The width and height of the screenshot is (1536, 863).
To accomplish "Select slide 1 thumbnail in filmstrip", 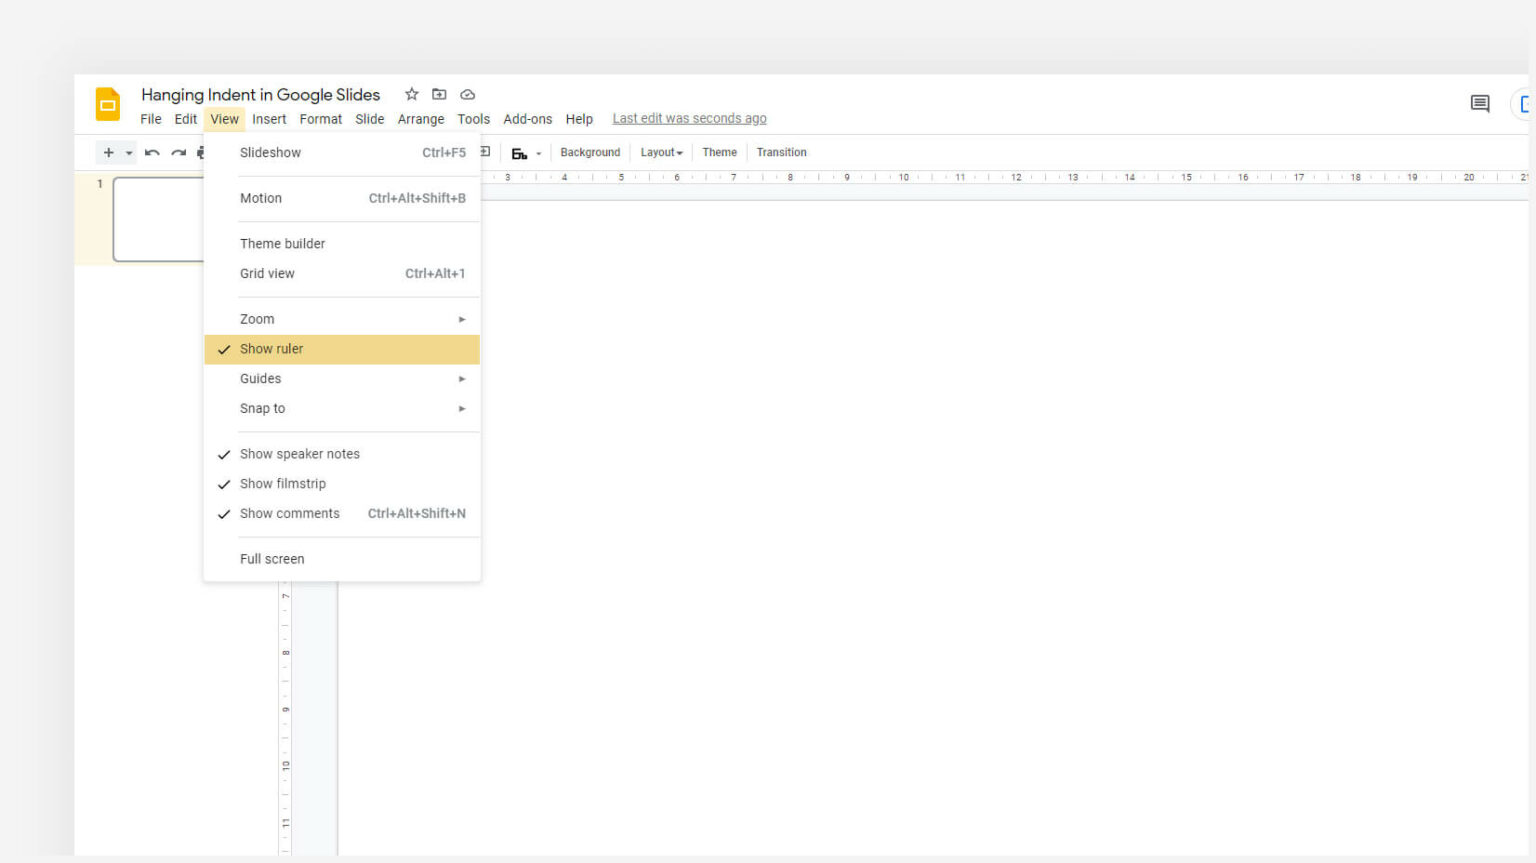I will 158,219.
